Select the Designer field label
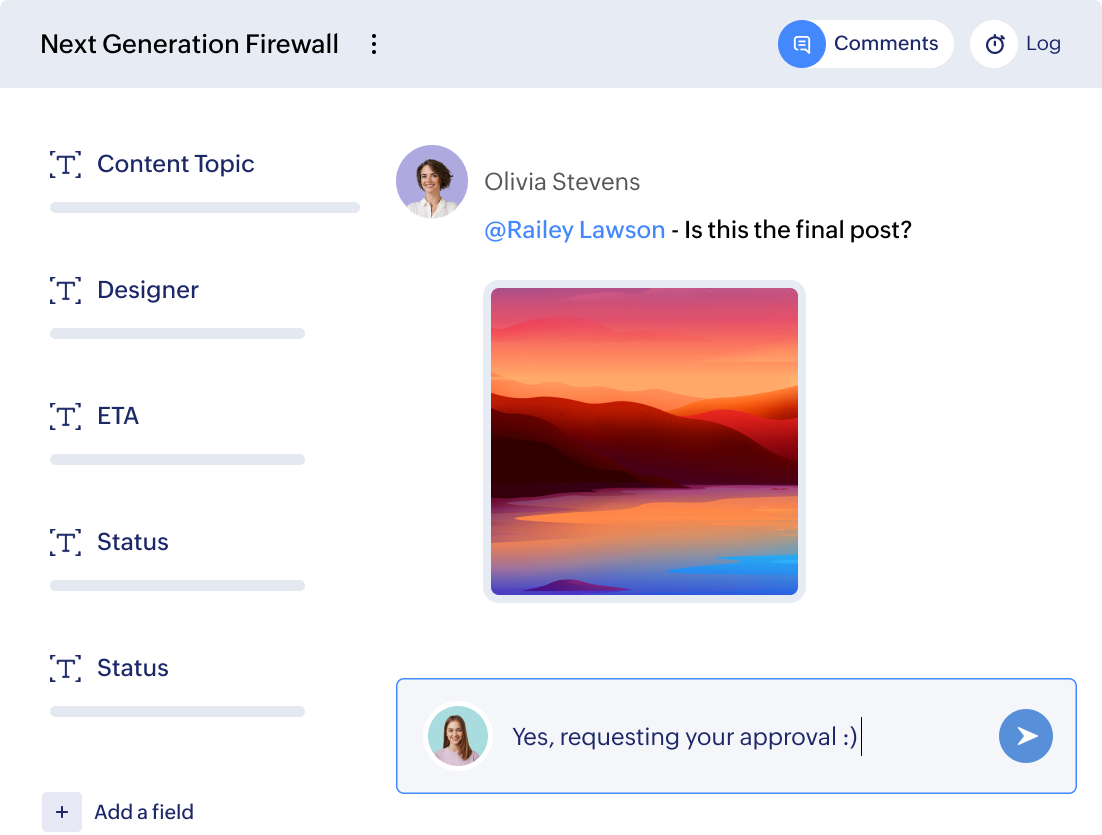 [148, 290]
